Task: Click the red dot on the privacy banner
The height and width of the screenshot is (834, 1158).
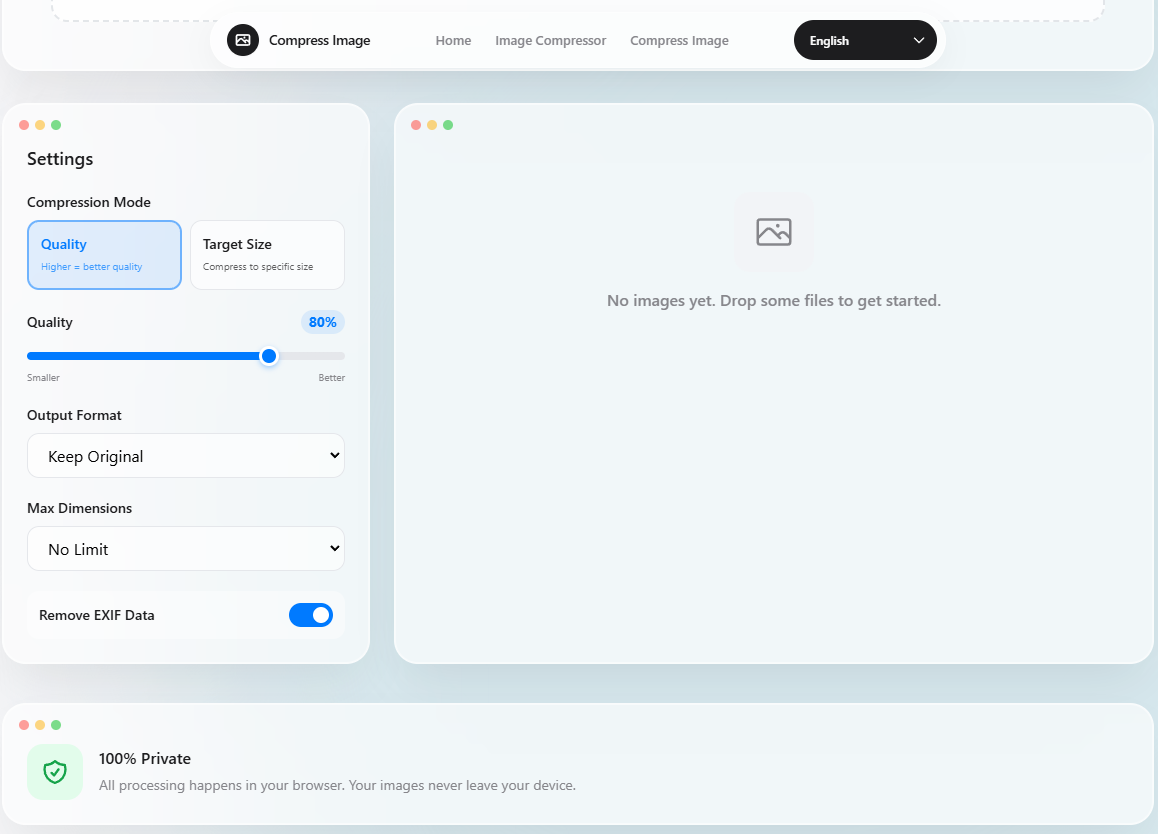Action: (23, 724)
